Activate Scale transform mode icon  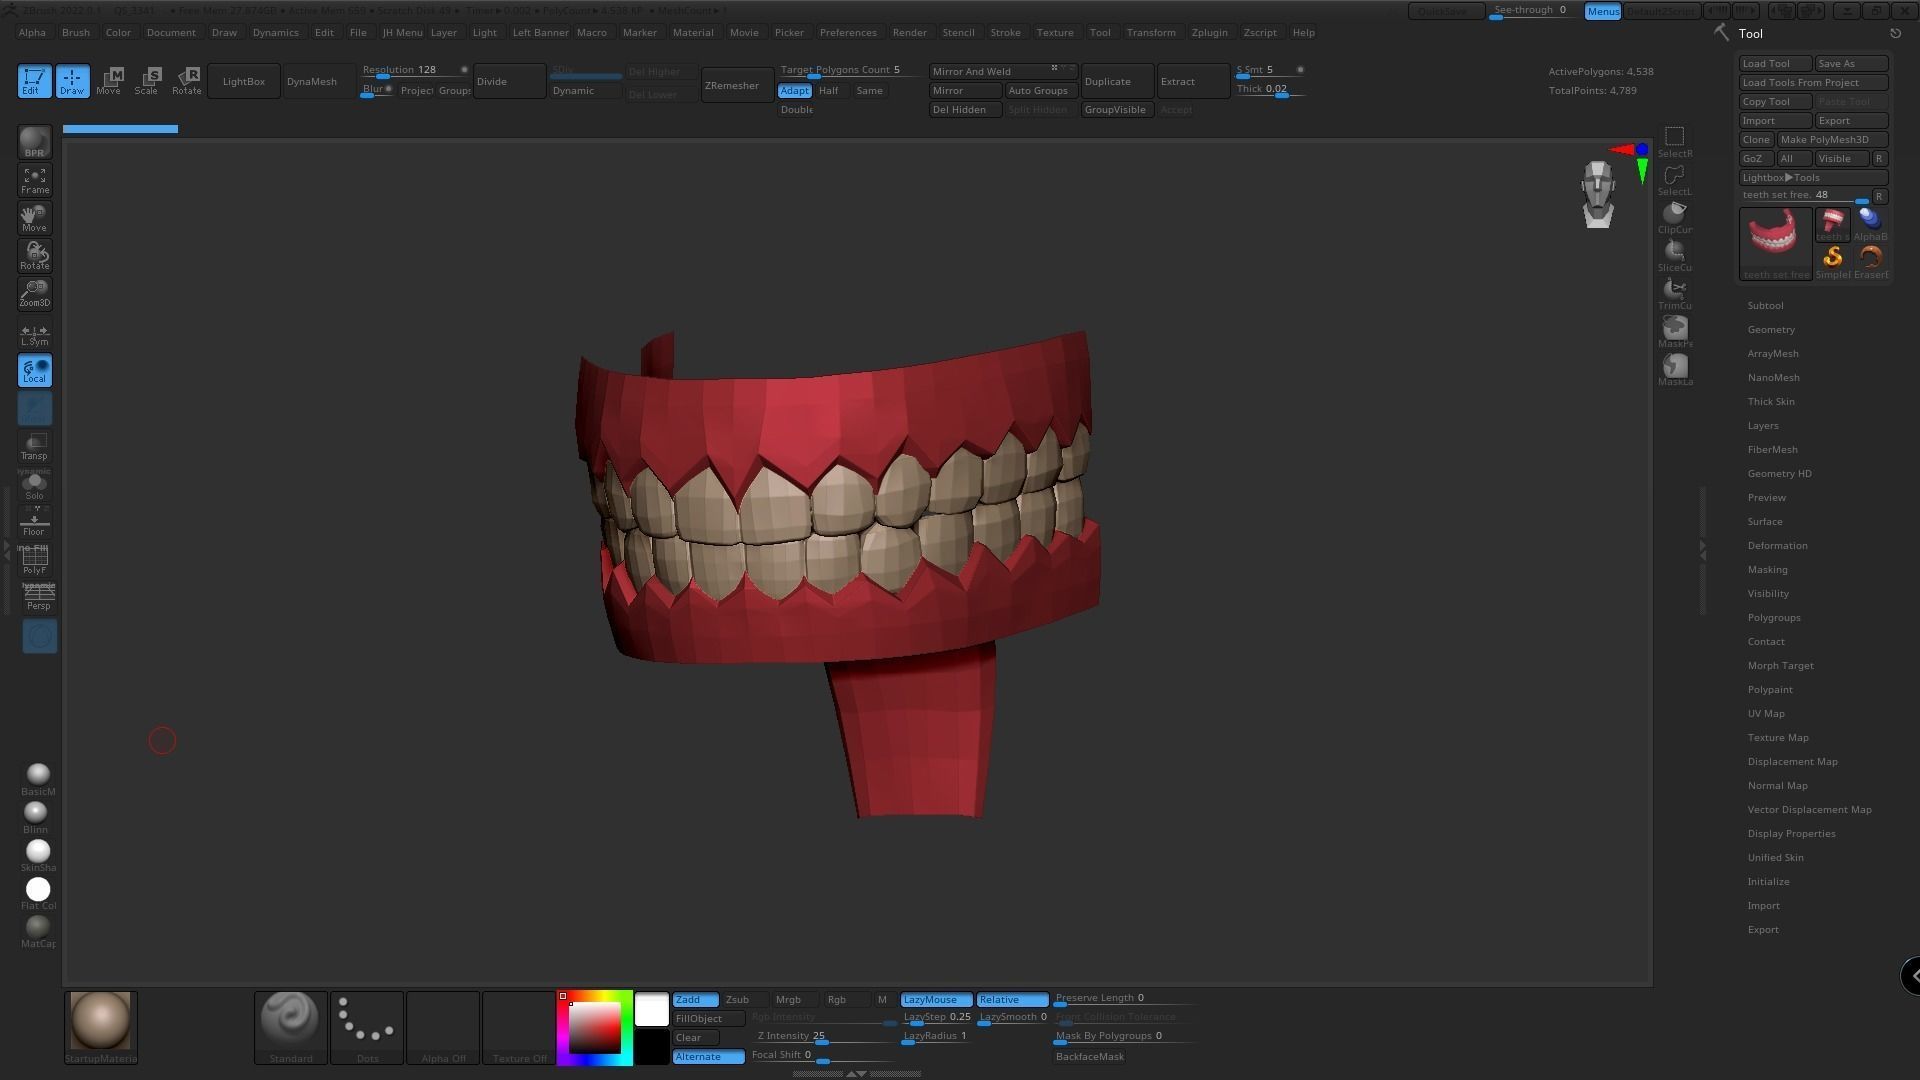(x=147, y=81)
